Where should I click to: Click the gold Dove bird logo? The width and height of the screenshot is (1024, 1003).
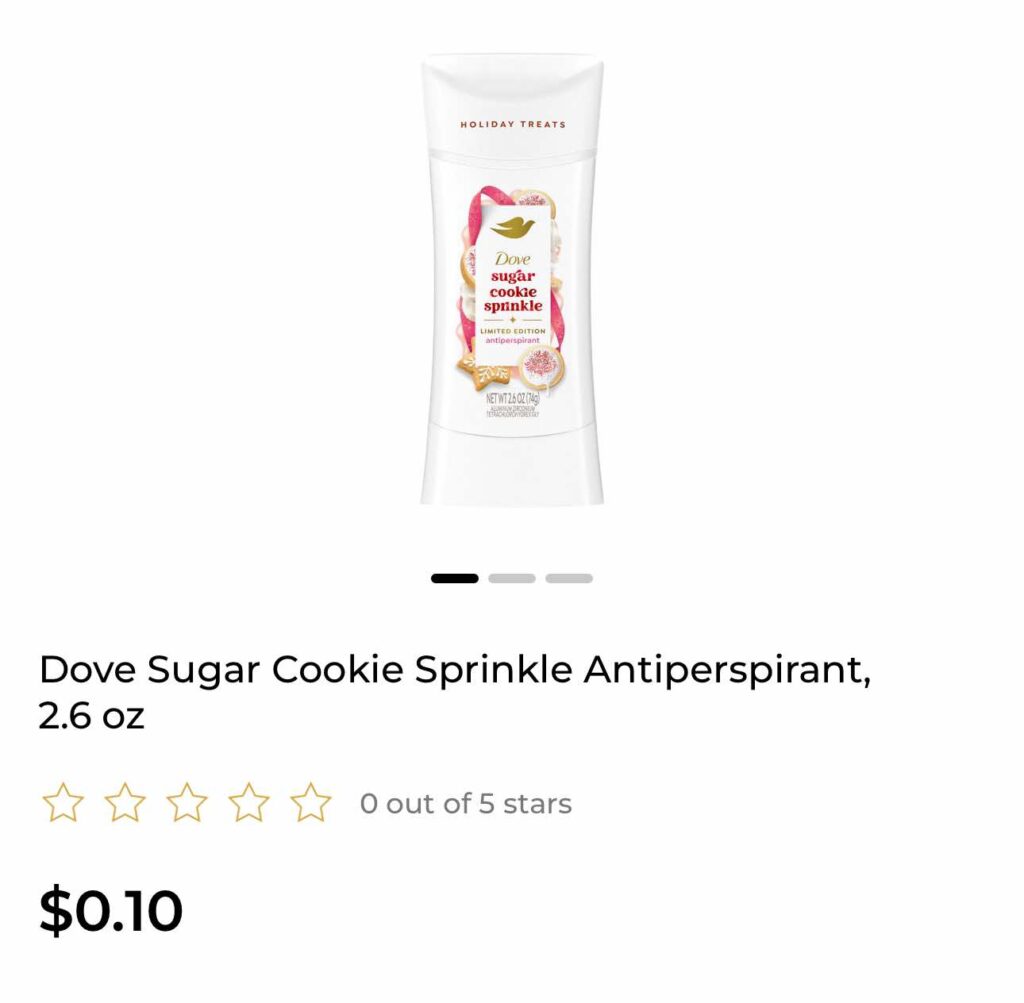pos(513,228)
